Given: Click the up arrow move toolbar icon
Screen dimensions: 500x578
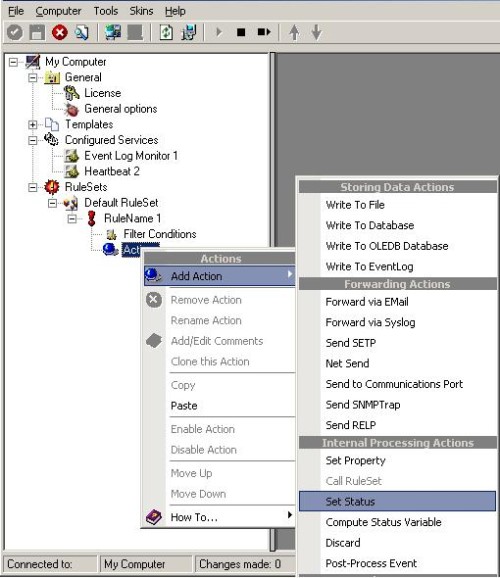Looking at the screenshot, I should (x=294, y=32).
